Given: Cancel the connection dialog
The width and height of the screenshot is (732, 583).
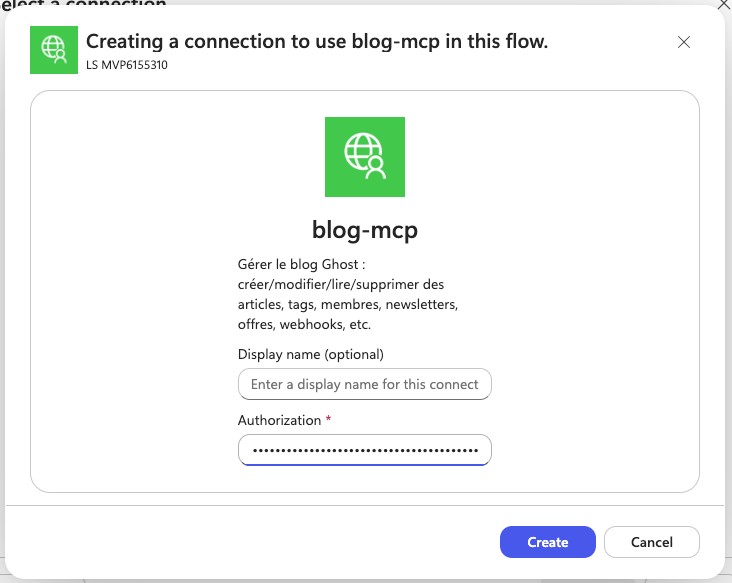Looking at the screenshot, I should click(x=652, y=542).
